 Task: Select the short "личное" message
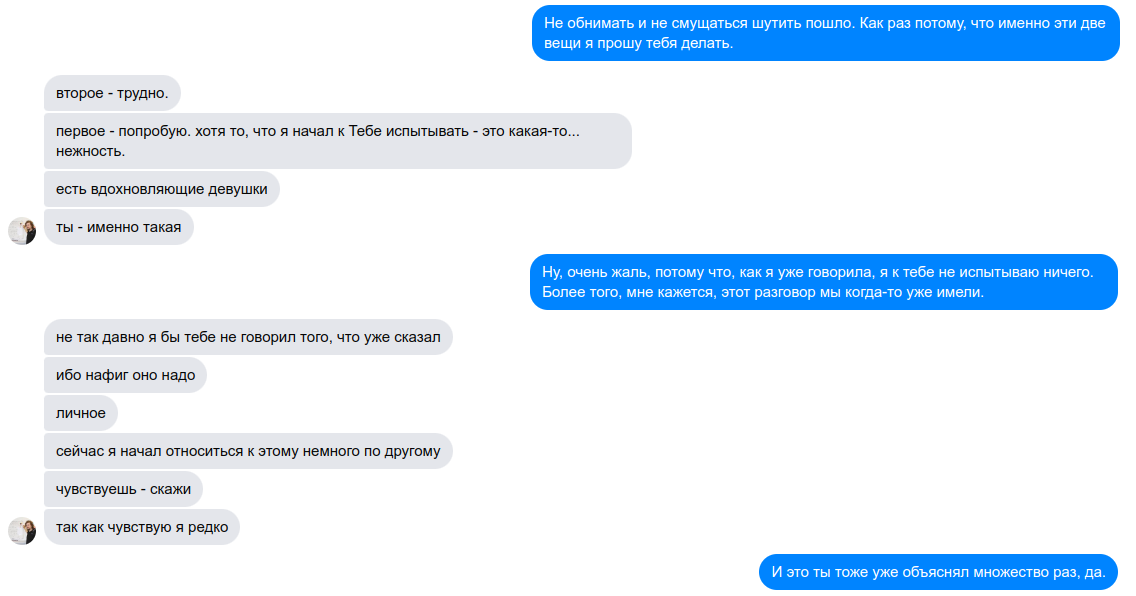(81, 413)
